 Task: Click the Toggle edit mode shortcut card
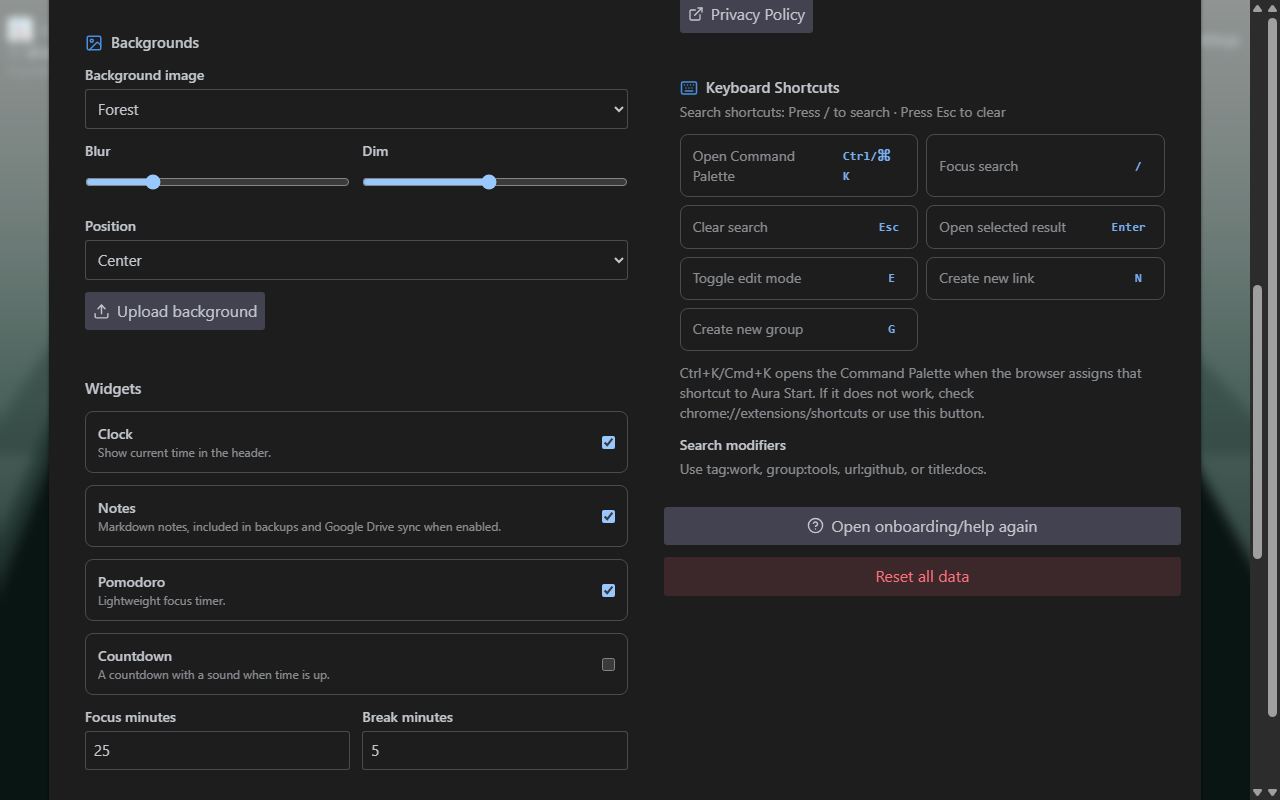pos(799,278)
